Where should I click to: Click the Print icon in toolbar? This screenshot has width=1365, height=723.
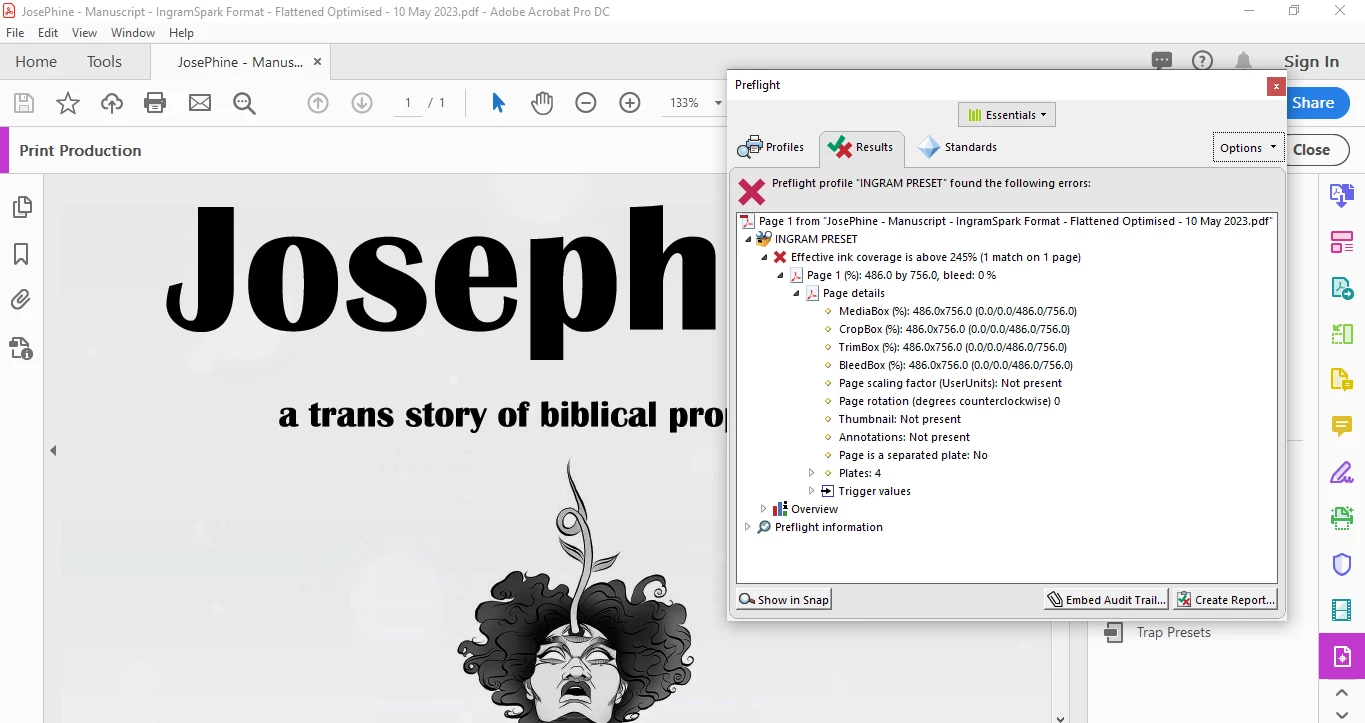click(155, 103)
